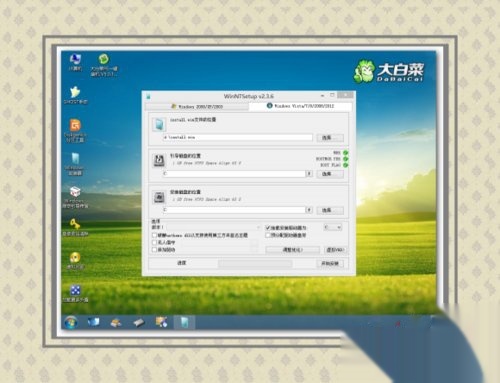Click the tweaks optimization button
The height and width of the screenshot is (383, 500).
click(x=293, y=250)
